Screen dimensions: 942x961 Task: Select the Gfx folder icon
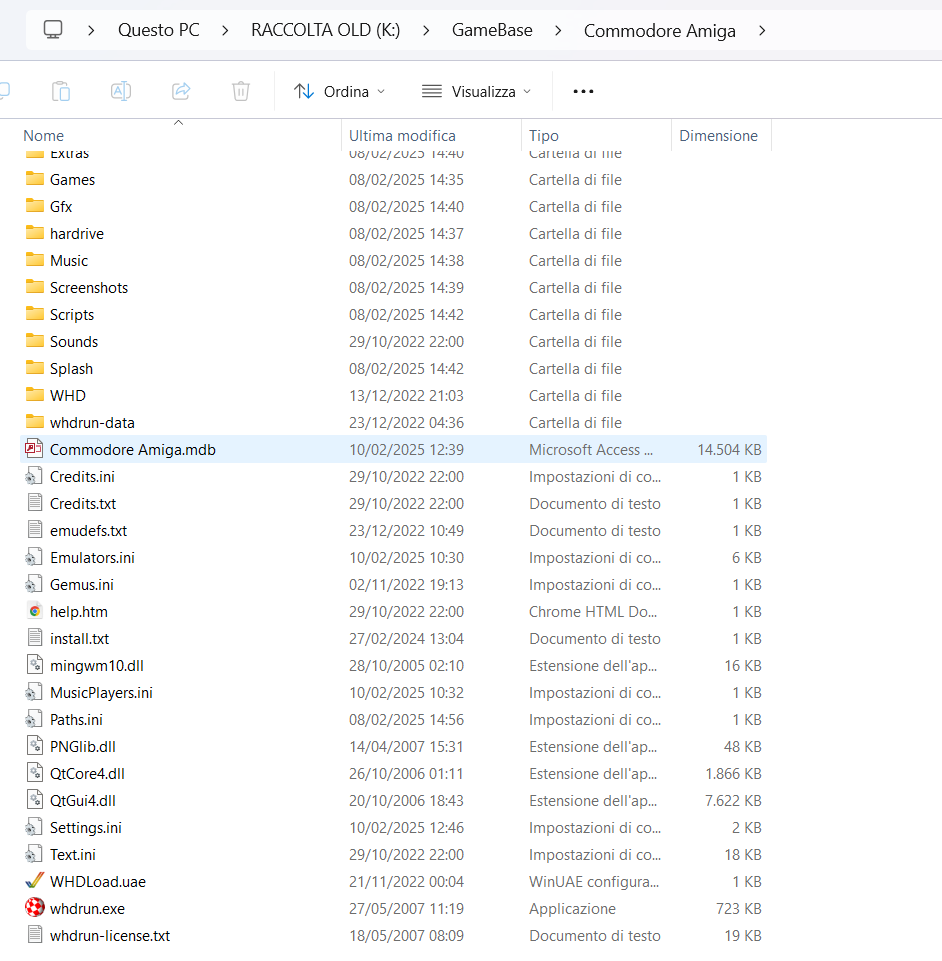pyautogui.click(x=35, y=206)
